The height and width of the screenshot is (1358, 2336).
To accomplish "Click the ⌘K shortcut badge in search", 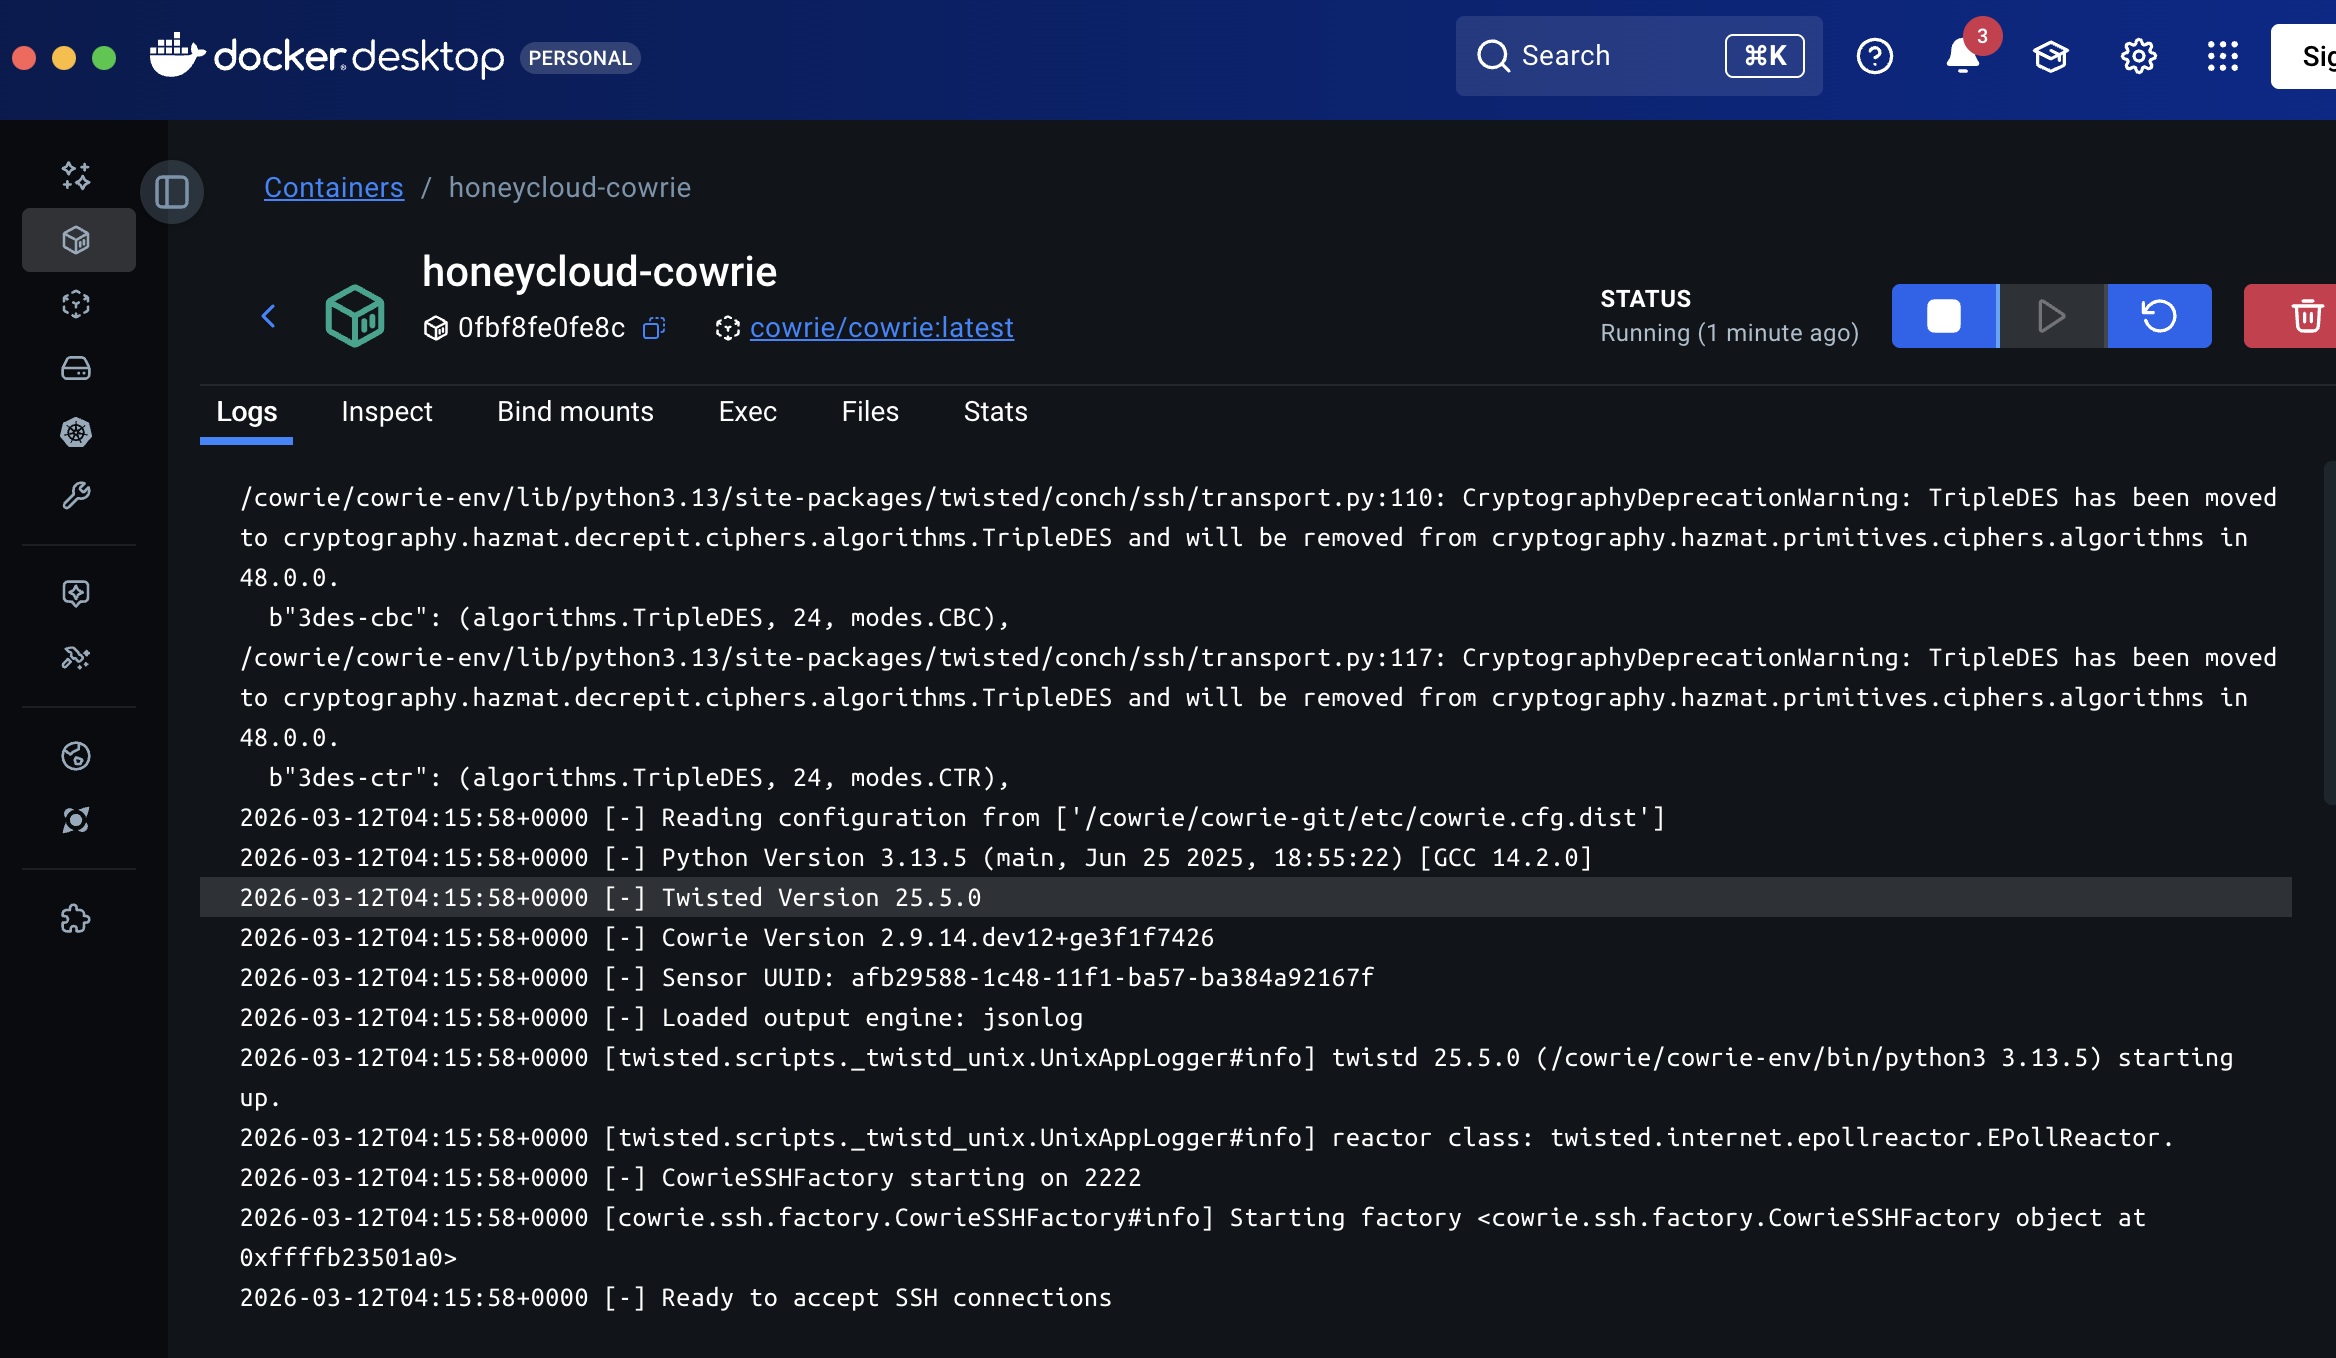I will click(1765, 56).
